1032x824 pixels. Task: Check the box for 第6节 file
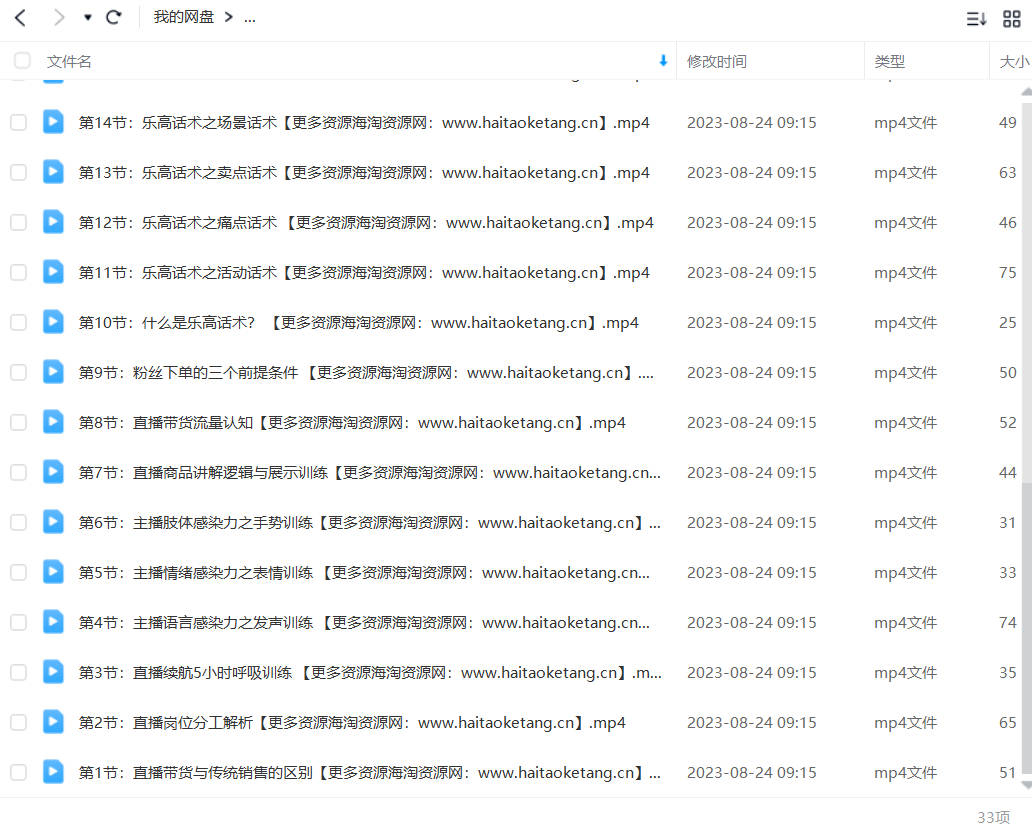point(18,523)
